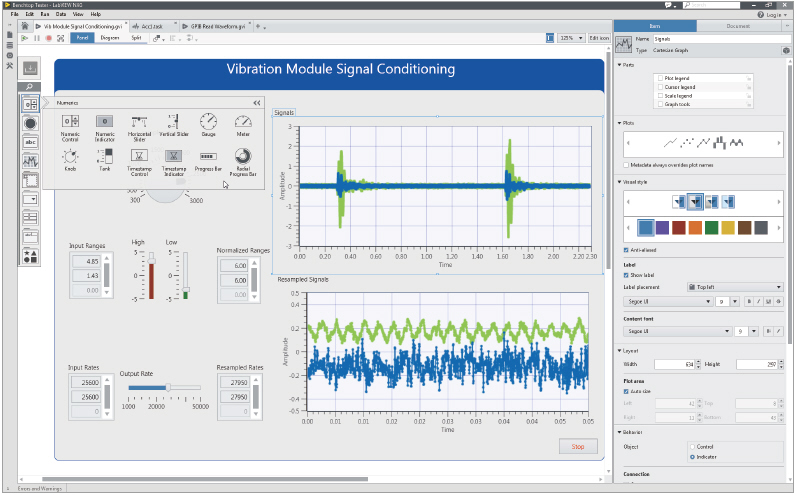Select the Gauge control in Numerics palette
Viewport: 797px width, 495px height.
point(208,122)
